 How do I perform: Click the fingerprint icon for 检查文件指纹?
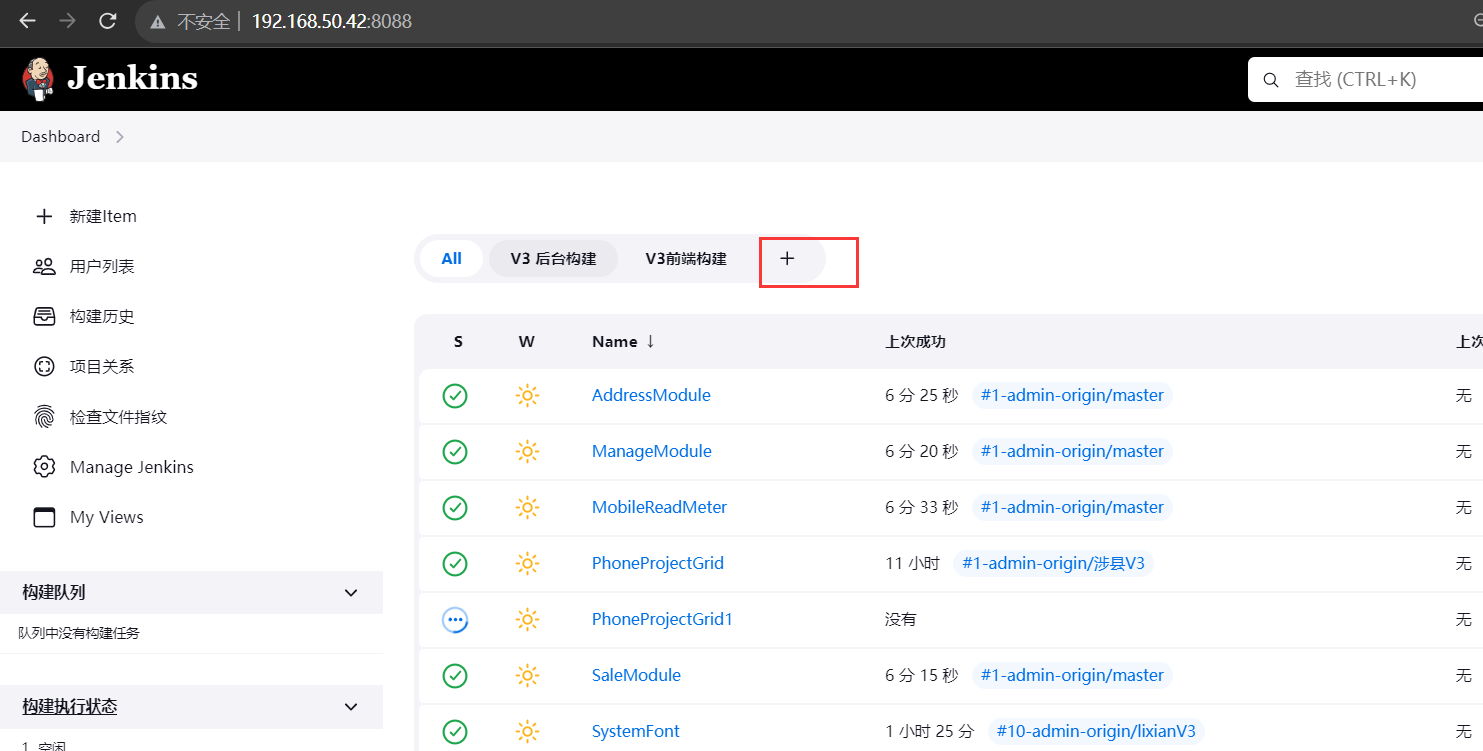tap(44, 417)
